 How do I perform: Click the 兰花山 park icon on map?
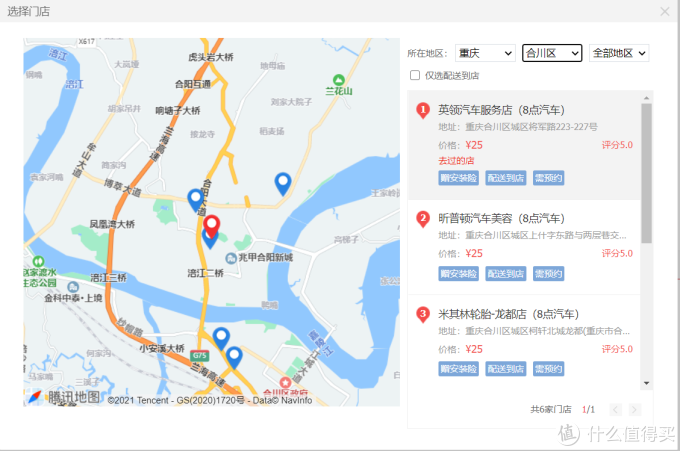tap(339, 80)
